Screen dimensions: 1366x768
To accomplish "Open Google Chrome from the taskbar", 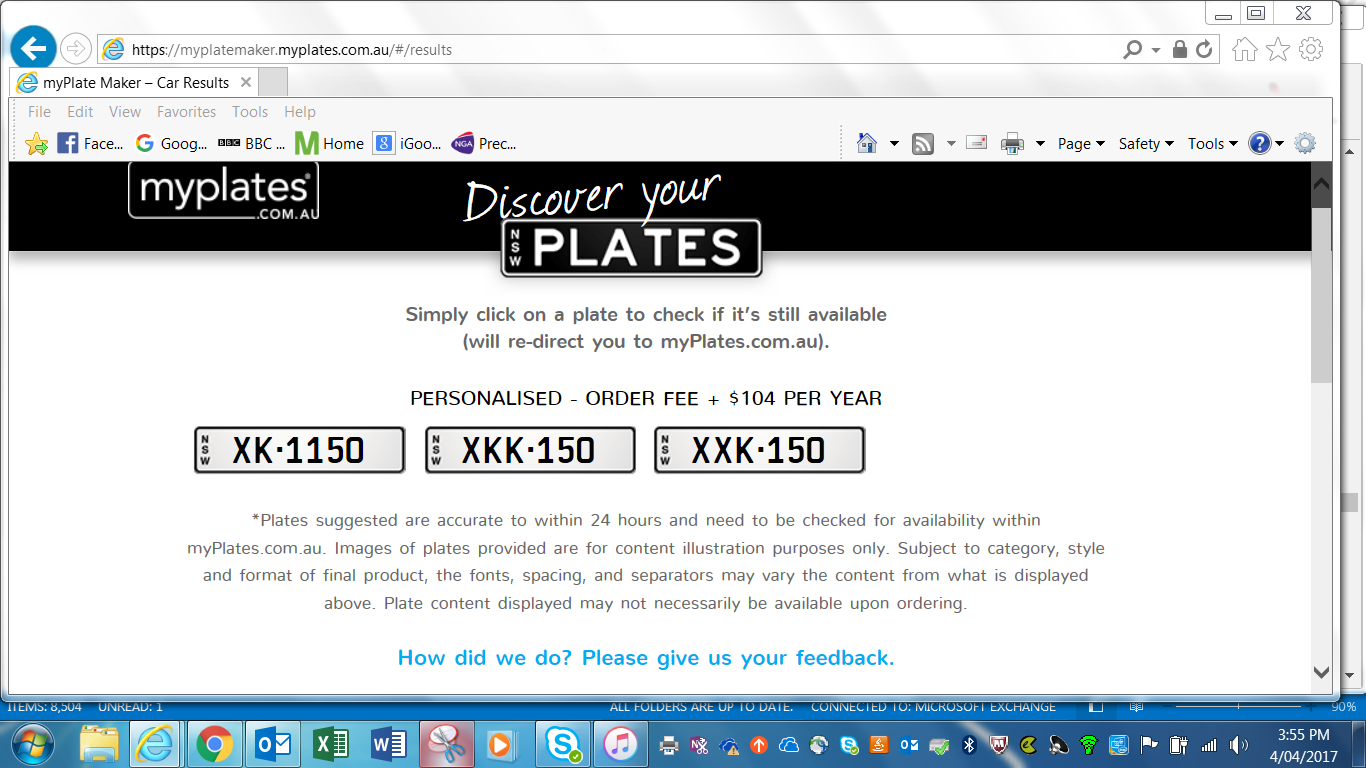I will 214,744.
